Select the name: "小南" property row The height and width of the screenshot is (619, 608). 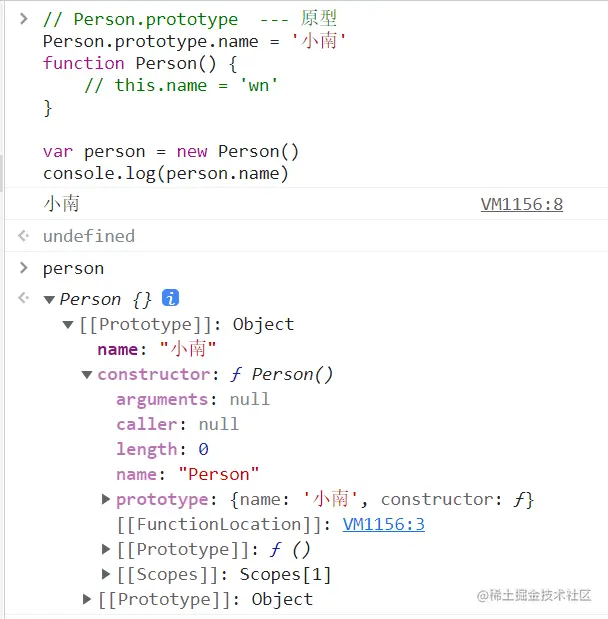(x=157, y=349)
